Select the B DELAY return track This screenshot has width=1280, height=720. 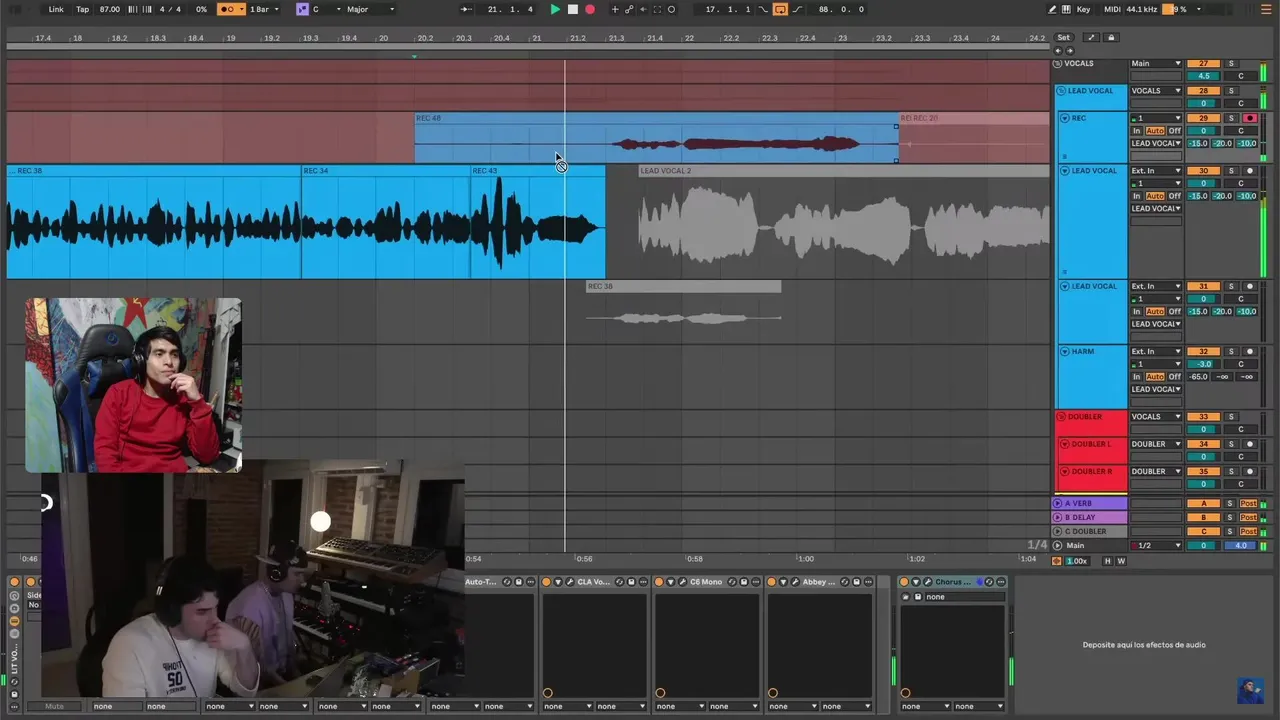click(1090, 517)
